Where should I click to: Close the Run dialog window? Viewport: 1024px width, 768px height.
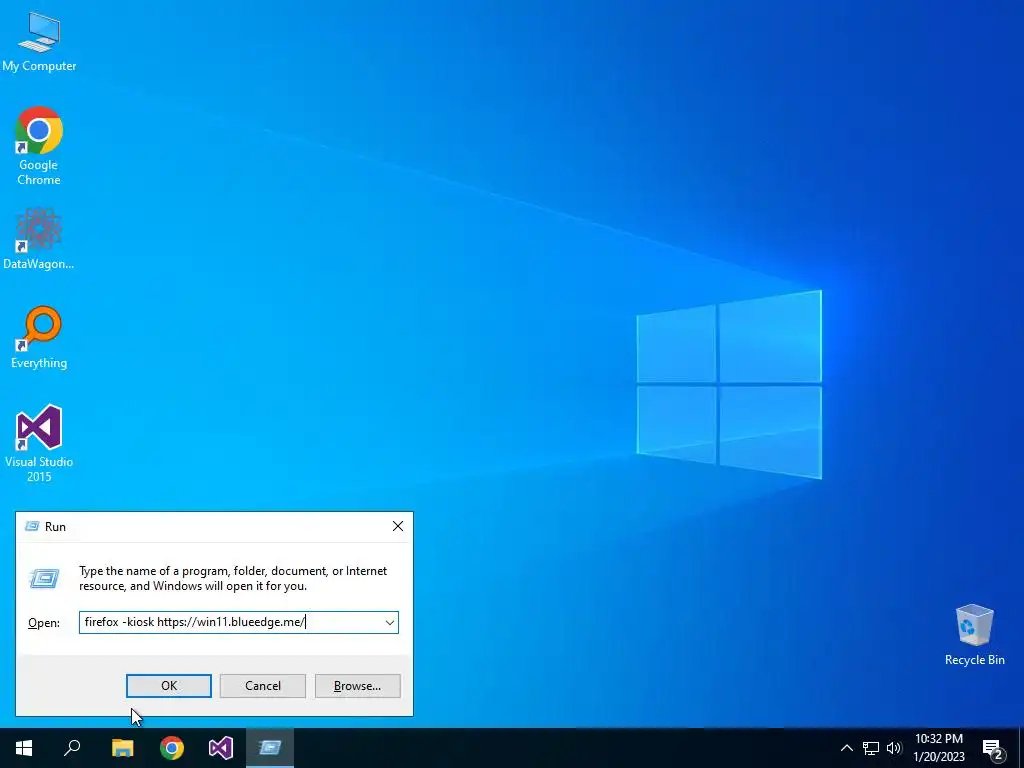[398, 526]
